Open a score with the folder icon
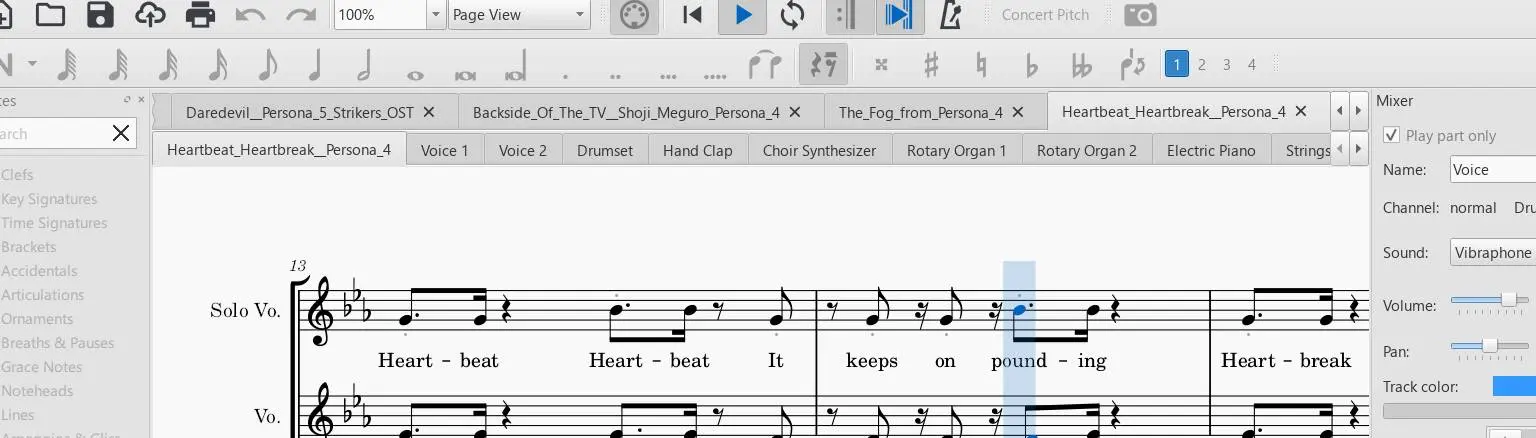 (x=50, y=14)
